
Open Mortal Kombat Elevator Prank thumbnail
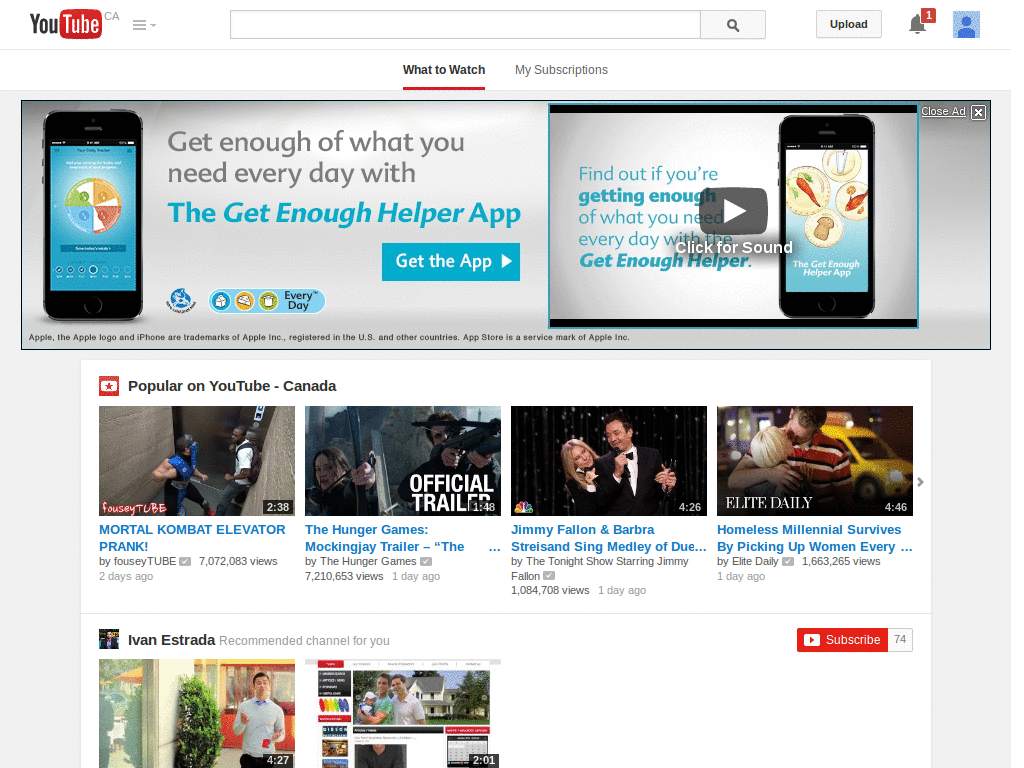[x=197, y=460]
